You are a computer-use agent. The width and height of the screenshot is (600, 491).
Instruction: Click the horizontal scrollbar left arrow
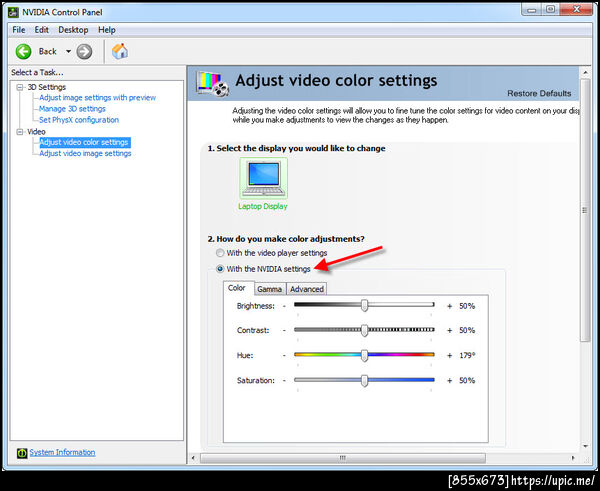coord(193,458)
